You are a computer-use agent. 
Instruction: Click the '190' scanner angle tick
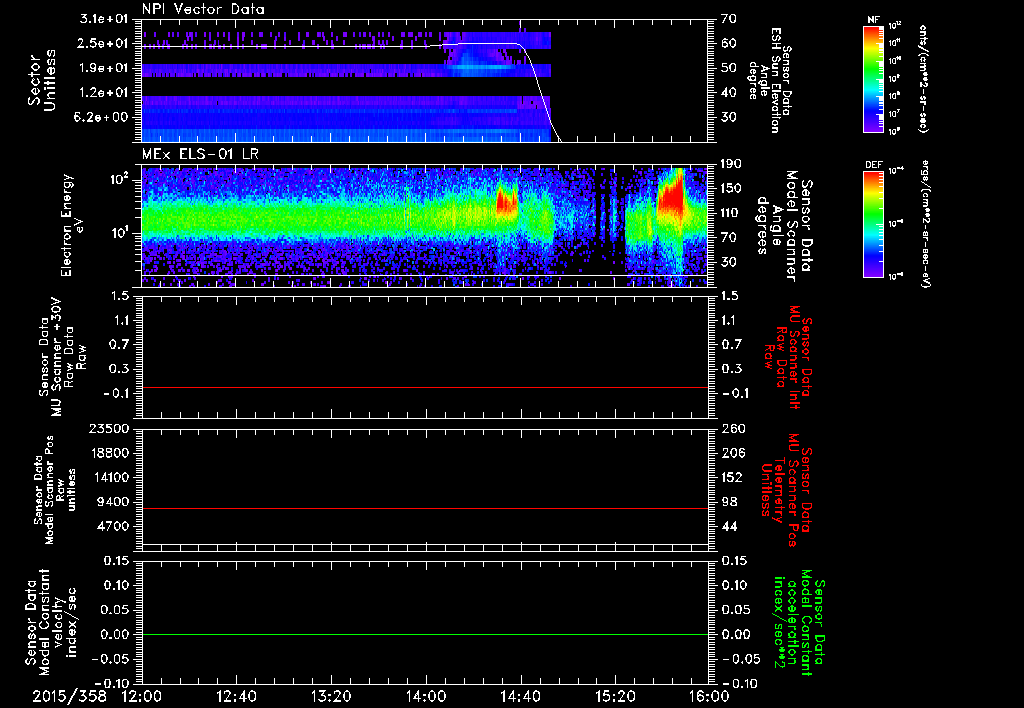[x=731, y=164]
